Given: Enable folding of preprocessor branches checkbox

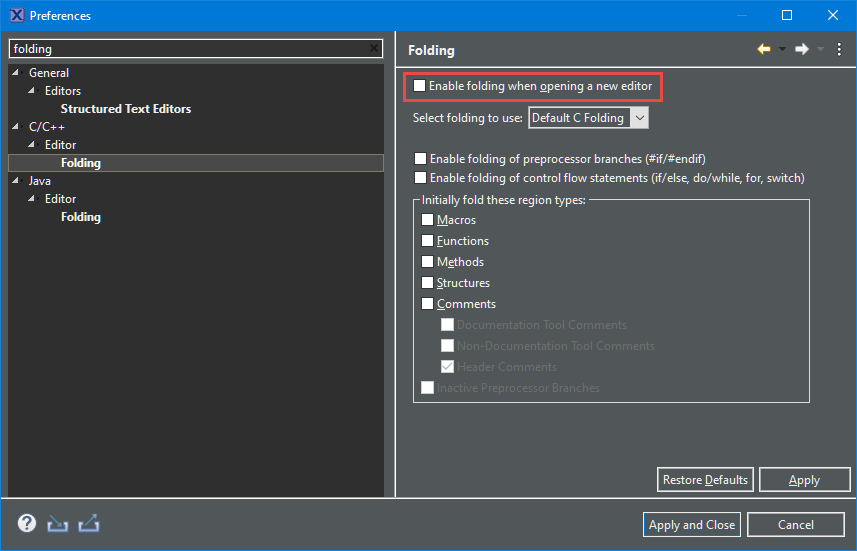Looking at the screenshot, I should (421, 159).
